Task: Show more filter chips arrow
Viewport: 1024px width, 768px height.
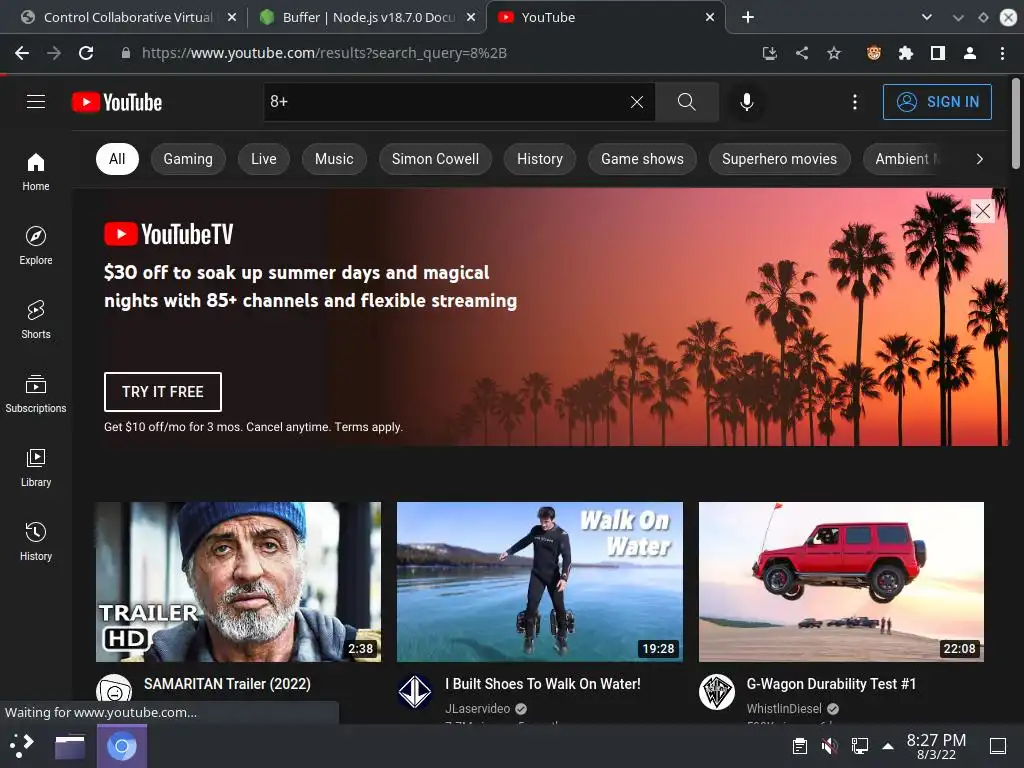Action: 979,159
